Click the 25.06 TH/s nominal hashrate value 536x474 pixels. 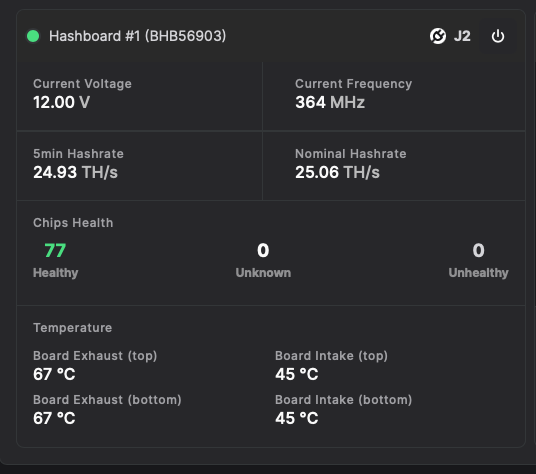coord(337,172)
